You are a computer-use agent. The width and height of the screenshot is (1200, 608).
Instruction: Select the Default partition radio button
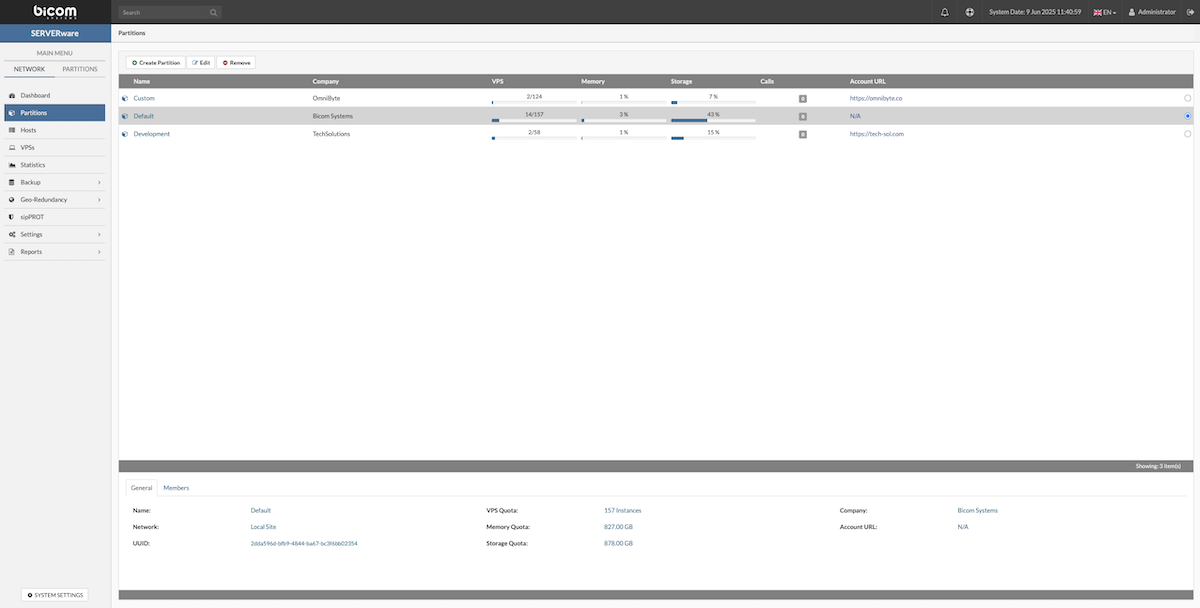(x=1187, y=116)
